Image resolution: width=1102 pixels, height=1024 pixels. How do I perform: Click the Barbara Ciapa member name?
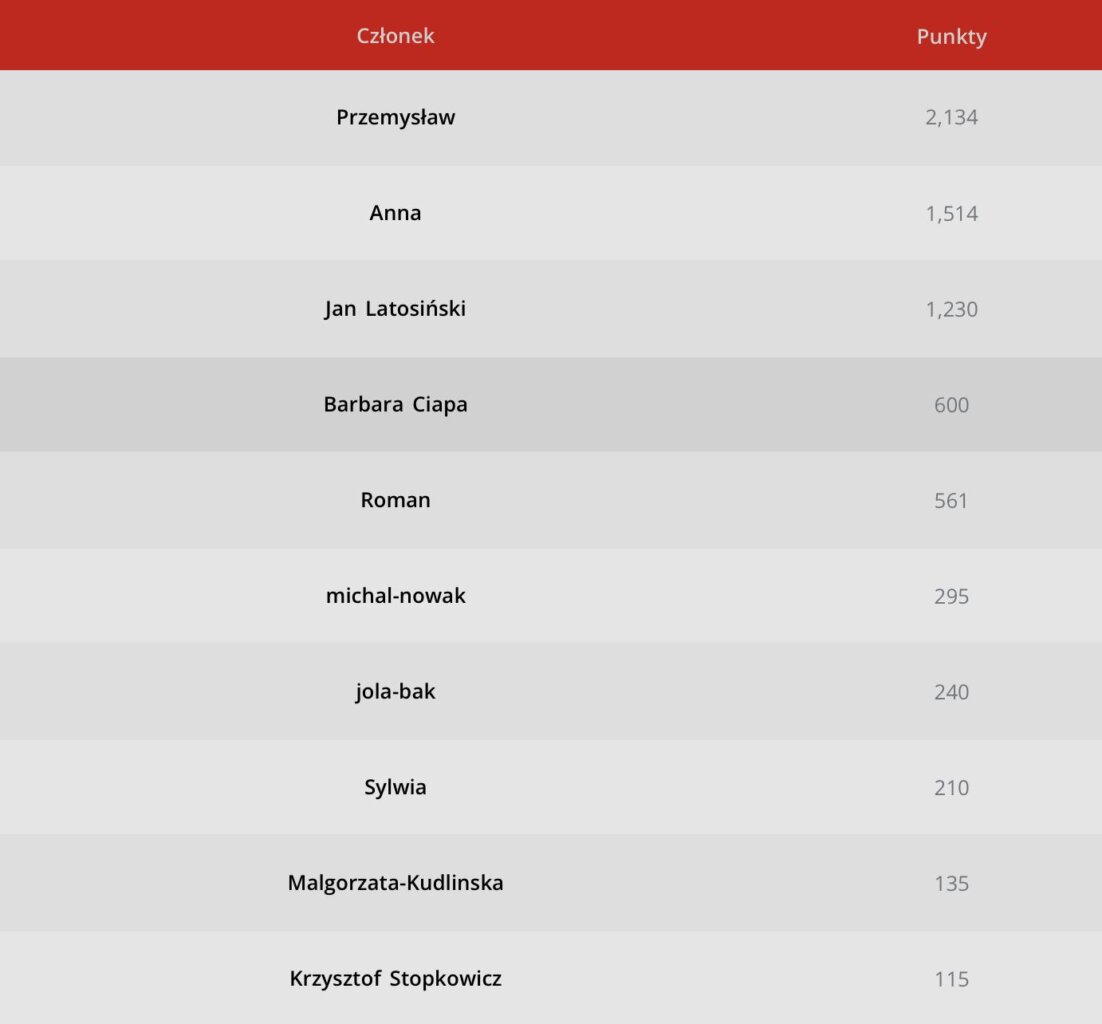coord(395,405)
